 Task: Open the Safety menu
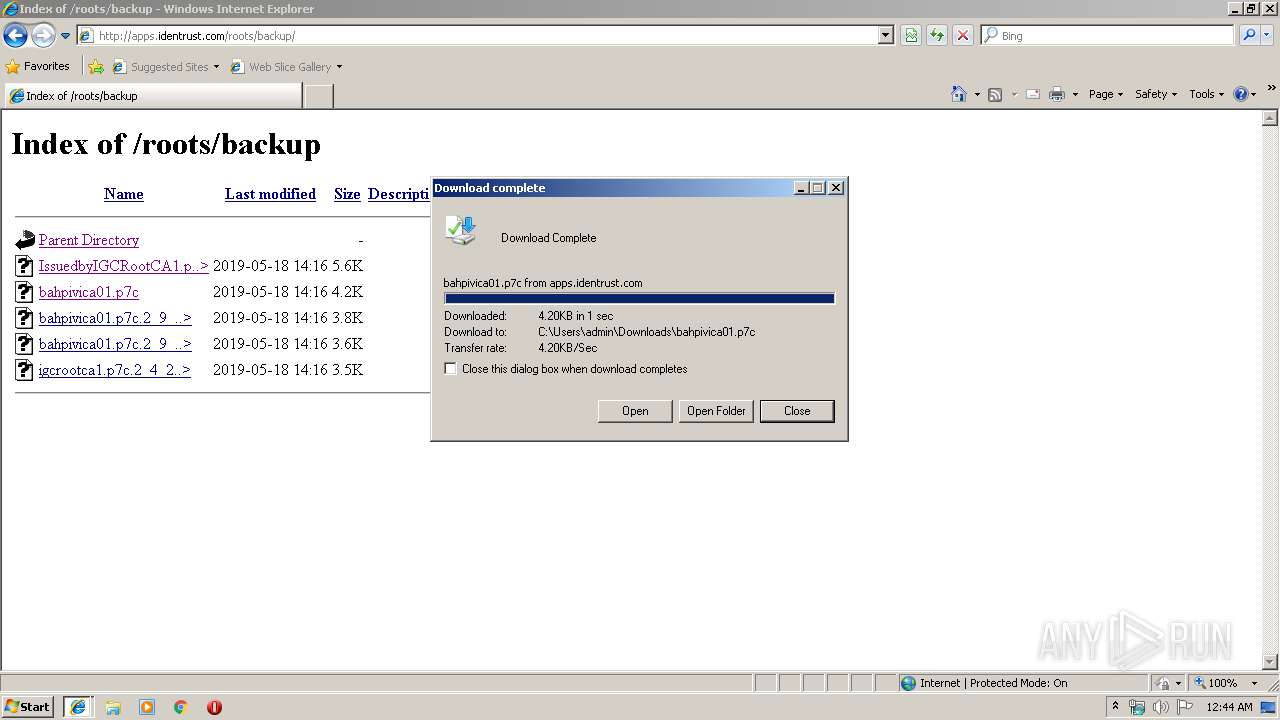pos(1155,94)
